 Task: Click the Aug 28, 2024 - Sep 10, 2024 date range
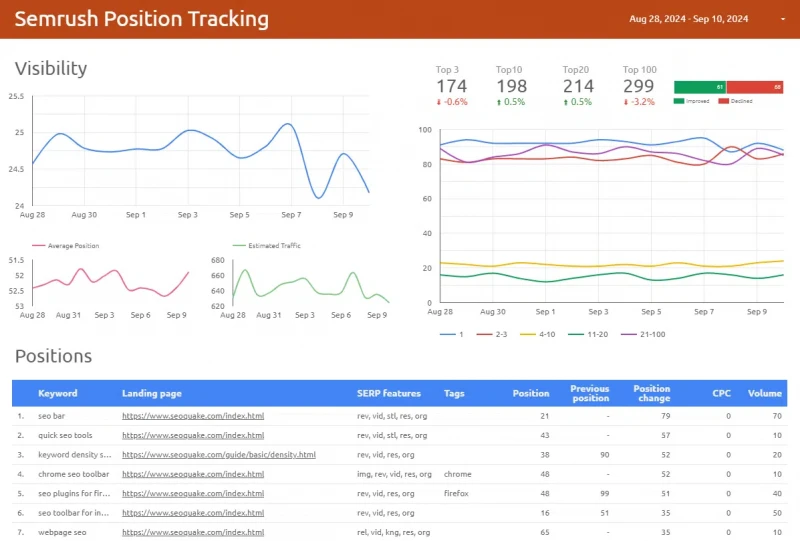688,19
